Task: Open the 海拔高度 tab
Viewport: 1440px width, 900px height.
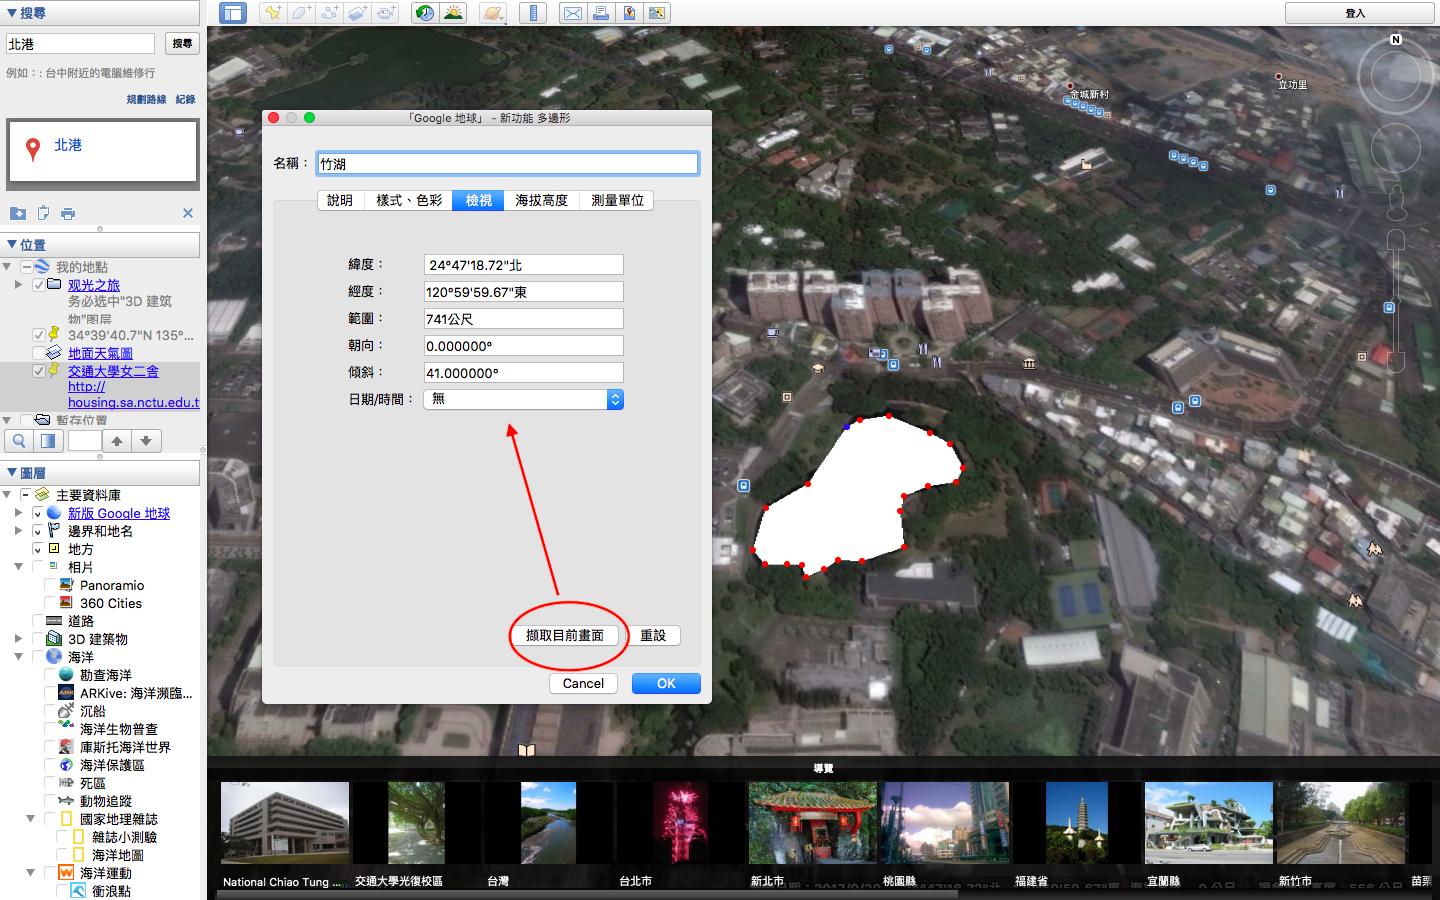Action: pos(541,200)
